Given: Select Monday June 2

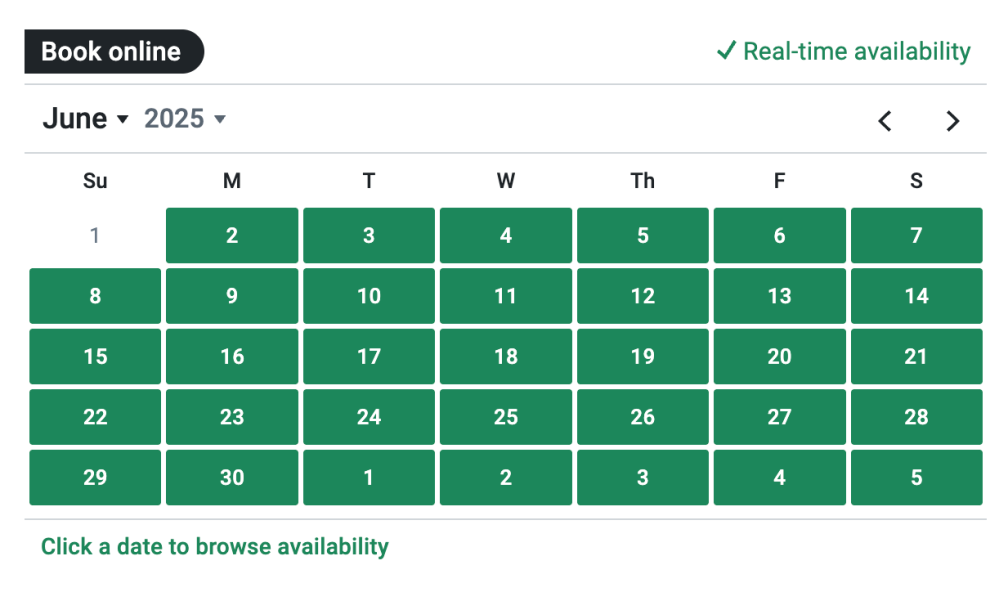Looking at the screenshot, I should 232,236.
